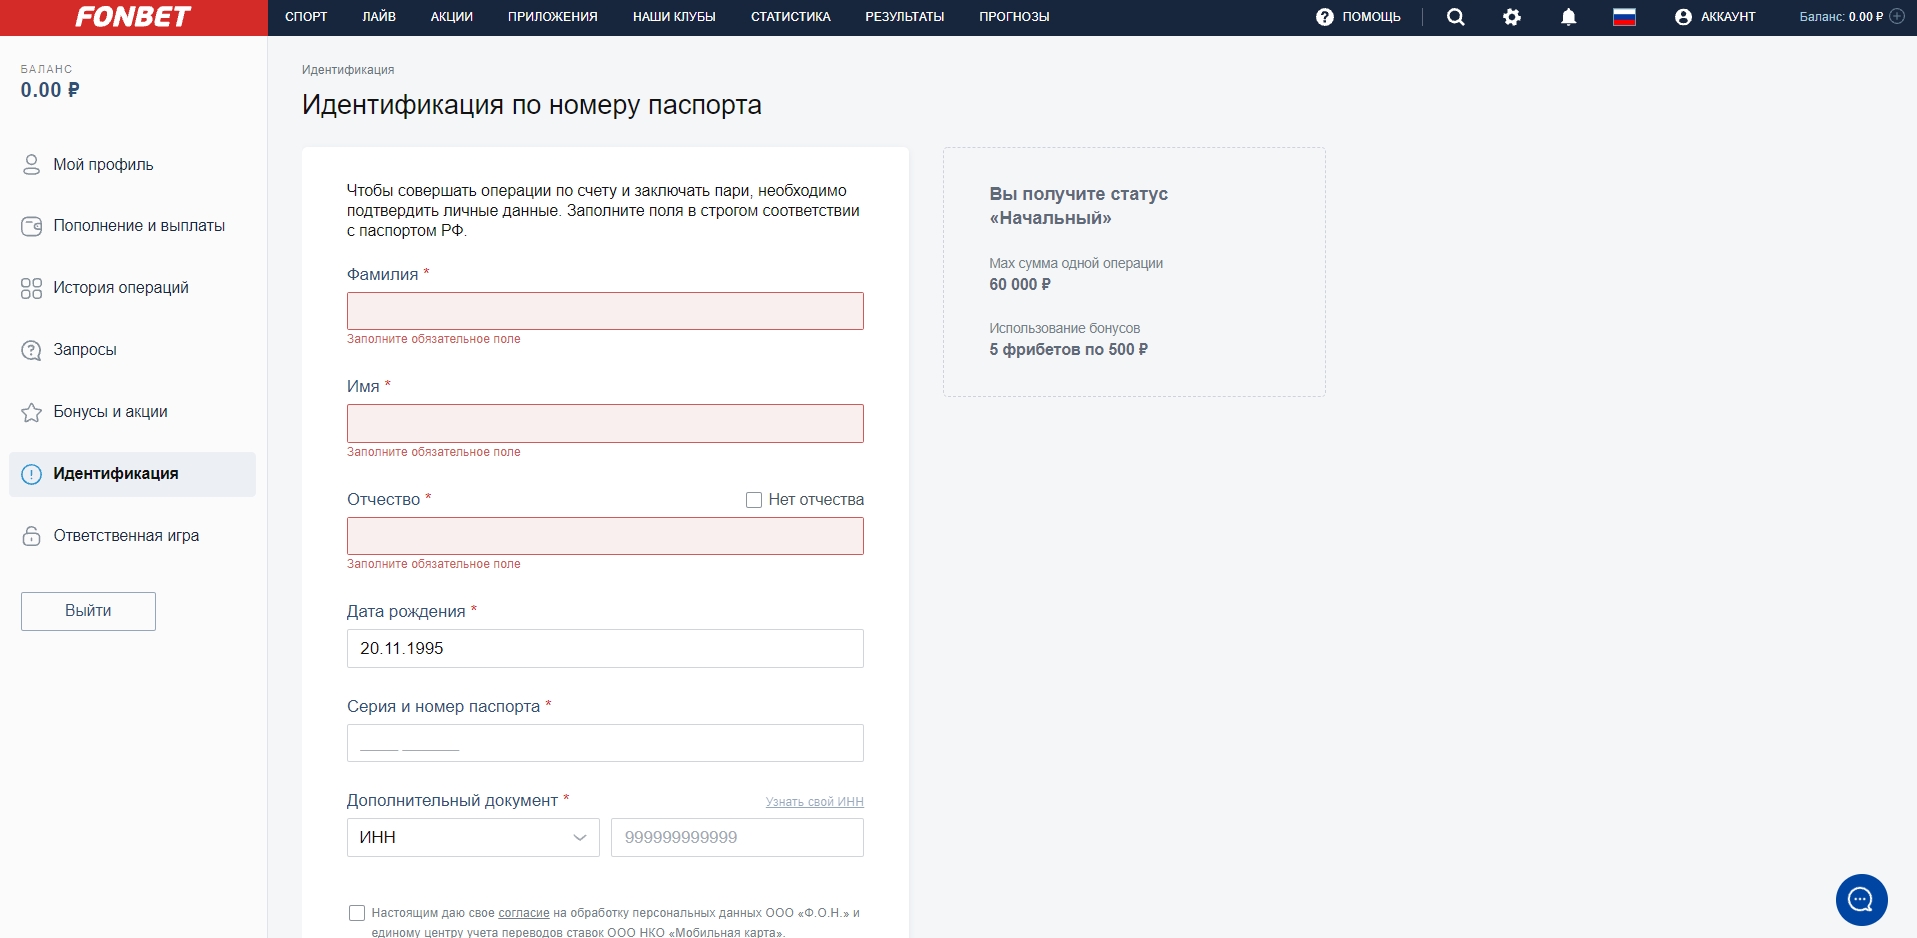Open the ПРИЛОЖЕНИЯ menu
Viewport: 1917px width, 938px height.
coord(553,17)
